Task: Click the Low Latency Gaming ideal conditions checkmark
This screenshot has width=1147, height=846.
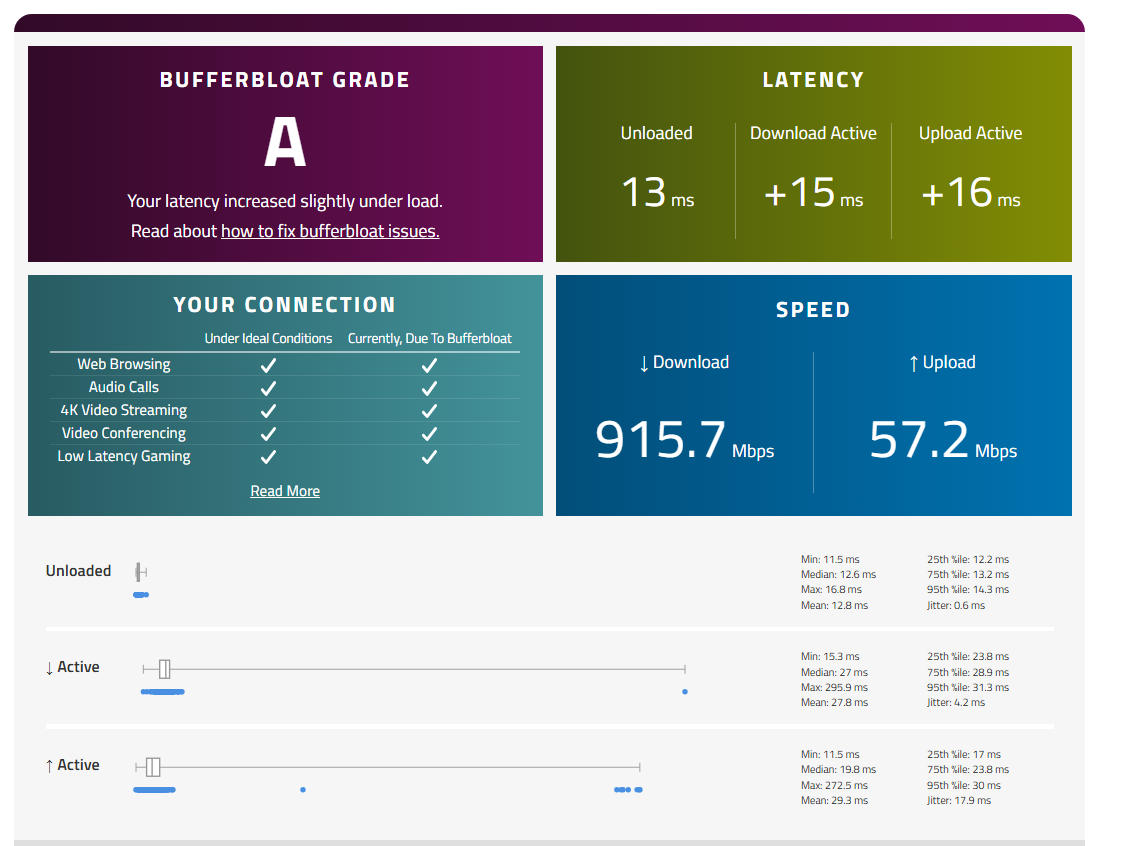Action: click(268, 457)
